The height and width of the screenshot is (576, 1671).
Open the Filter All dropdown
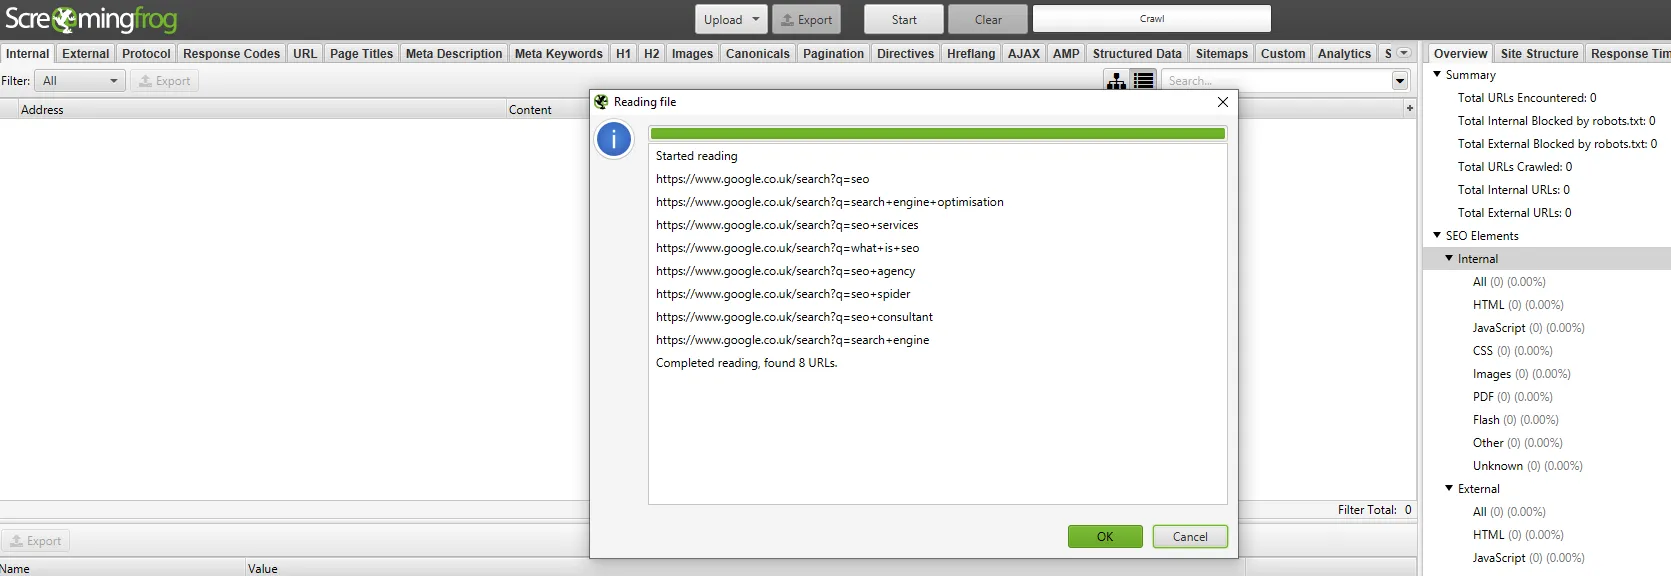tap(80, 81)
